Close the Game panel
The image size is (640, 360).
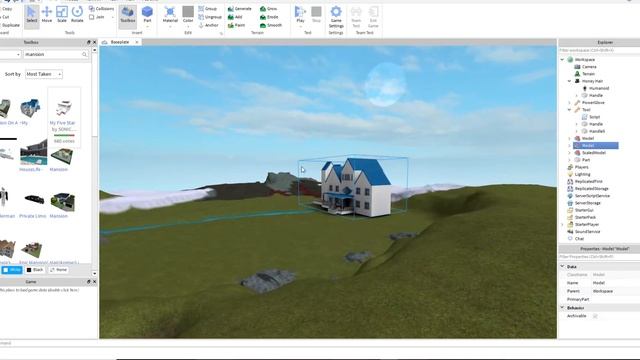(x=95, y=282)
